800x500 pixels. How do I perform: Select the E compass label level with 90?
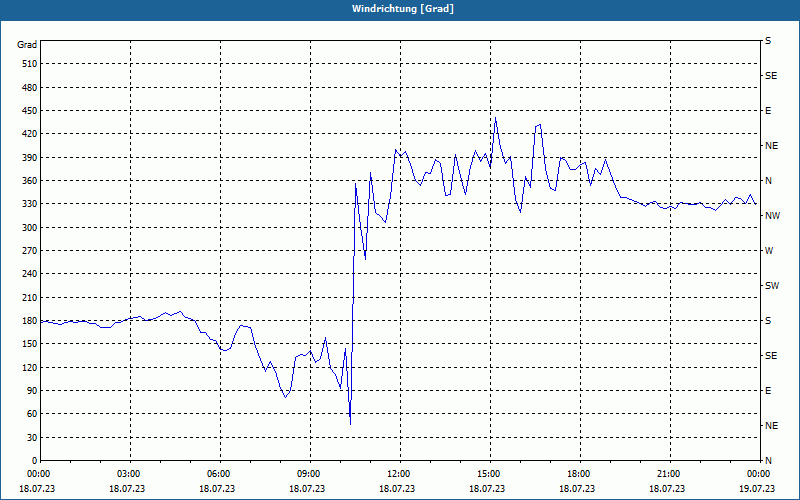coord(768,391)
